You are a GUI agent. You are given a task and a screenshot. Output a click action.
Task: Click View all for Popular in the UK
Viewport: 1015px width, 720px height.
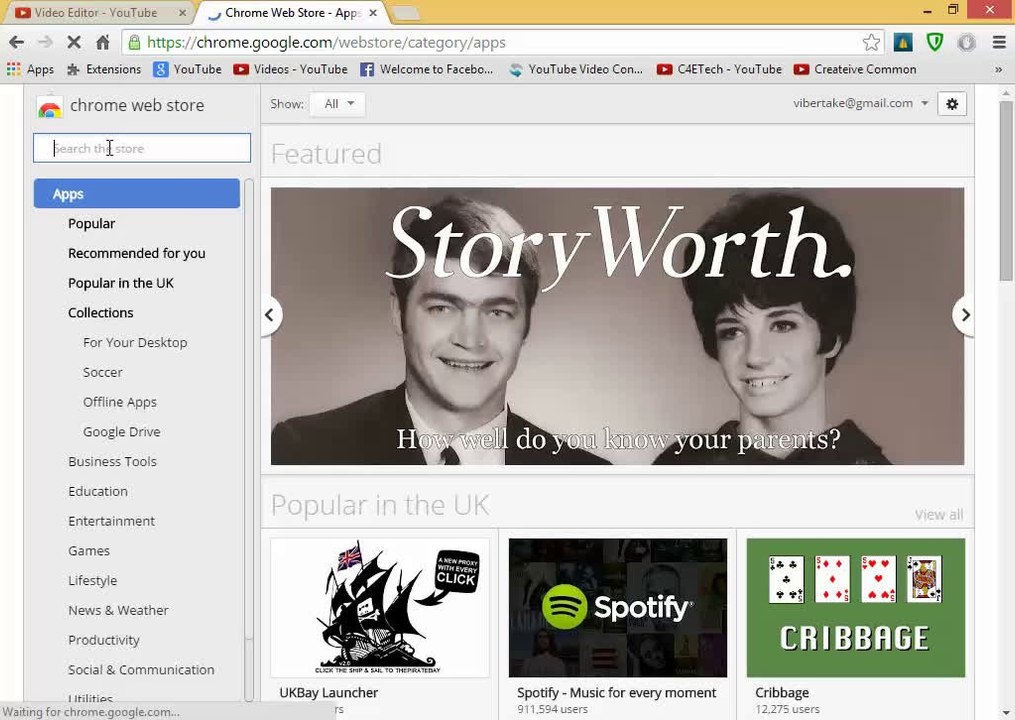pos(939,515)
